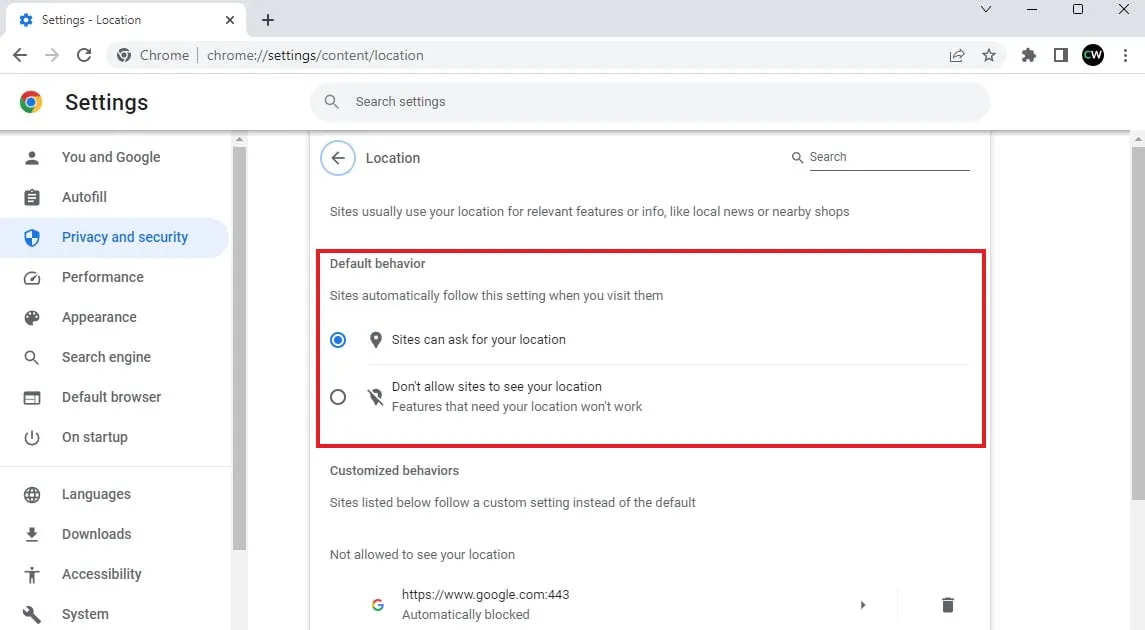Open the Extensions puzzle icon

coord(1028,56)
